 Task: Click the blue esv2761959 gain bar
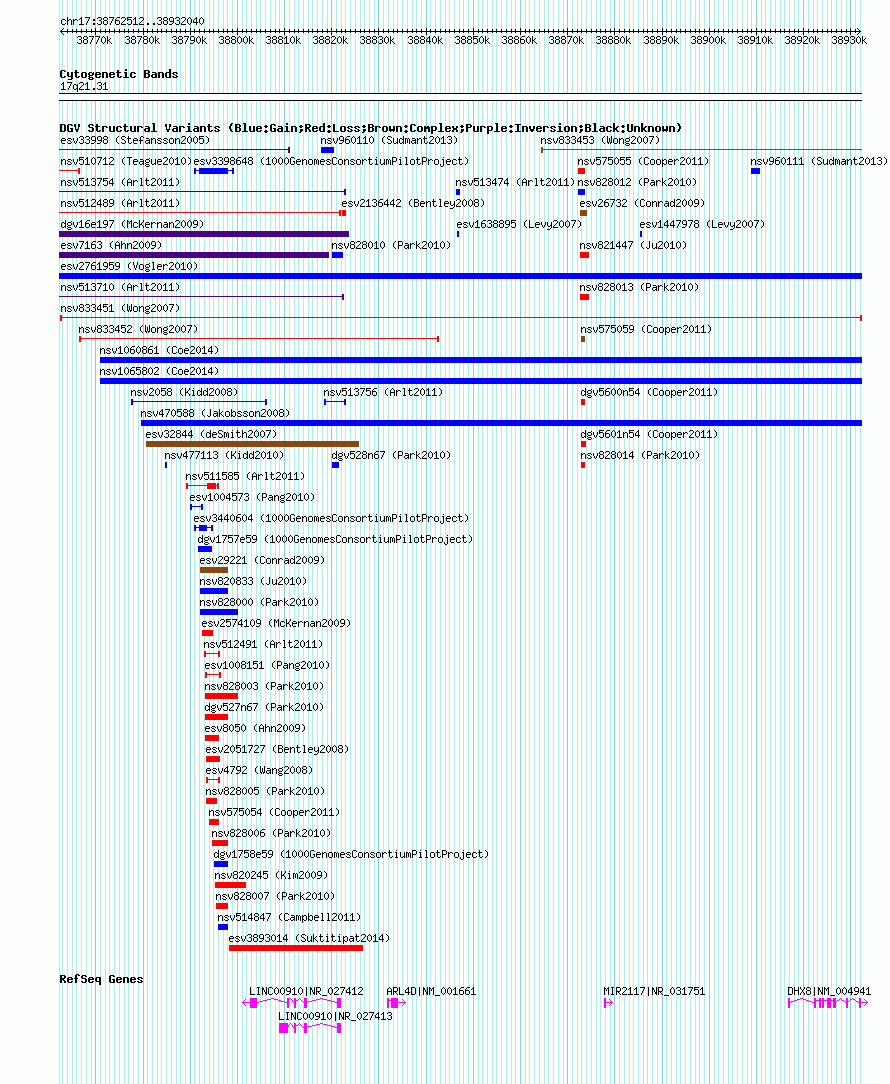(x=461, y=276)
